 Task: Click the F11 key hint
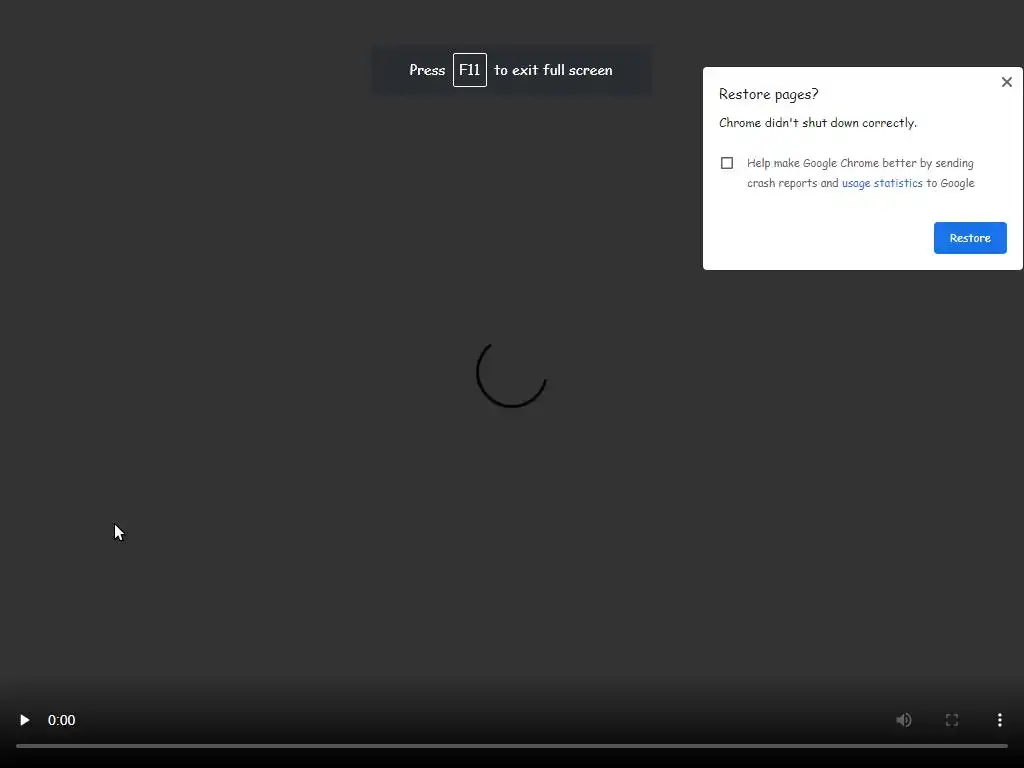click(x=470, y=70)
